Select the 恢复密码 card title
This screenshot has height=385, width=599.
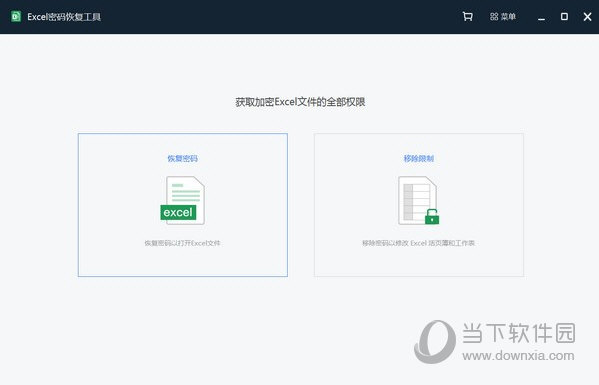click(183, 159)
